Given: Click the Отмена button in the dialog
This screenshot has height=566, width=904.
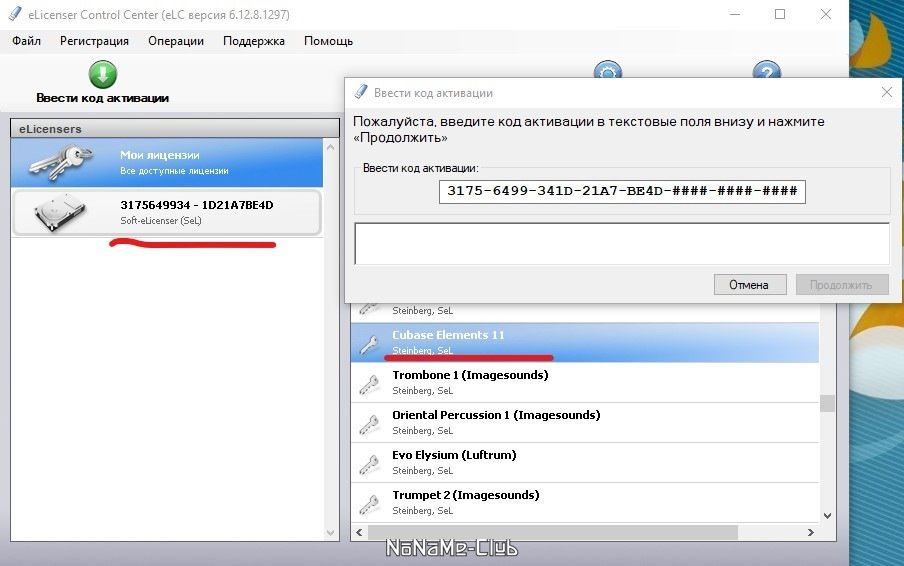Looking at the screenshot, I should 750,285.
